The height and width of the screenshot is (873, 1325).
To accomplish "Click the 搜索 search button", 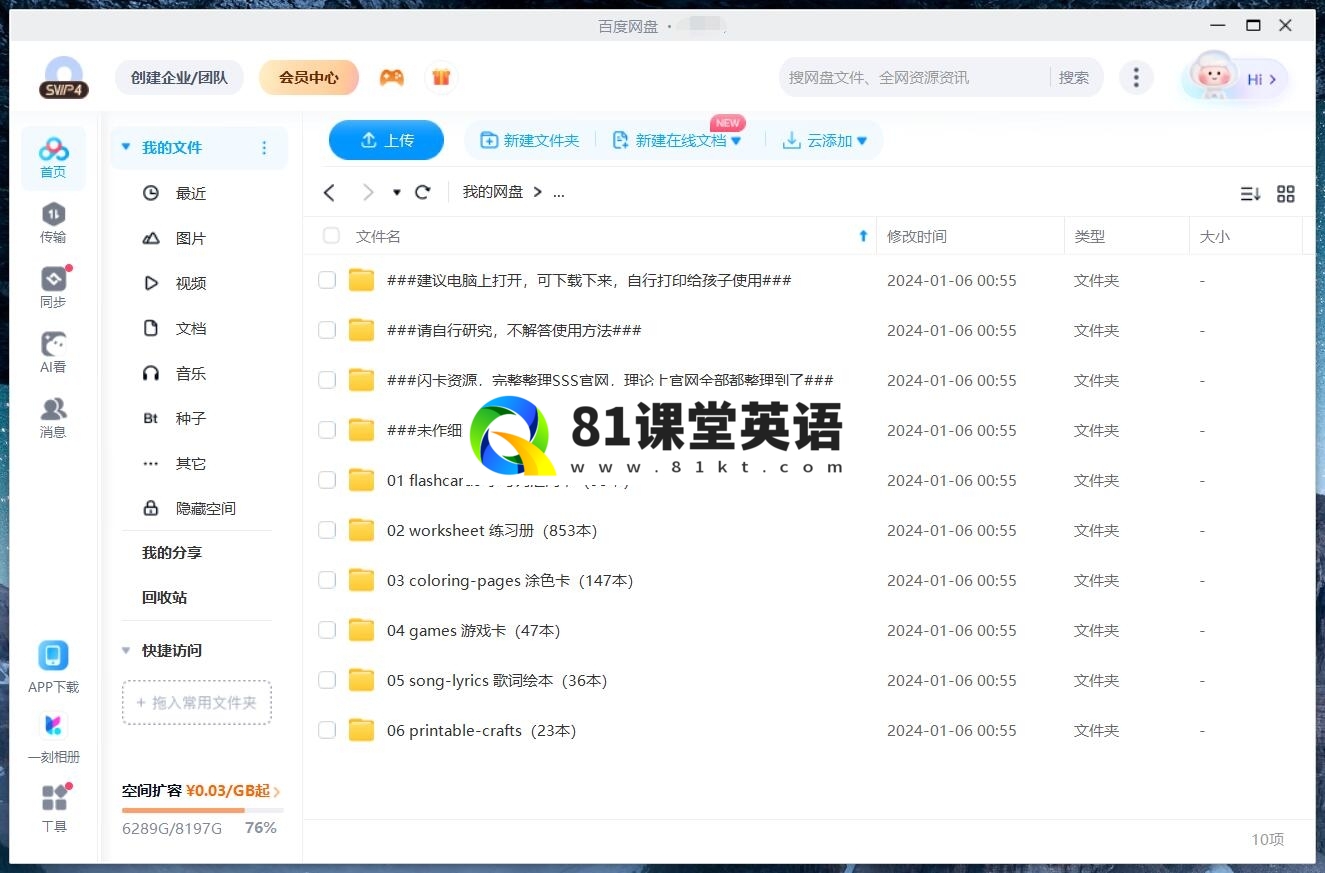I will [x=1074, y=77].
